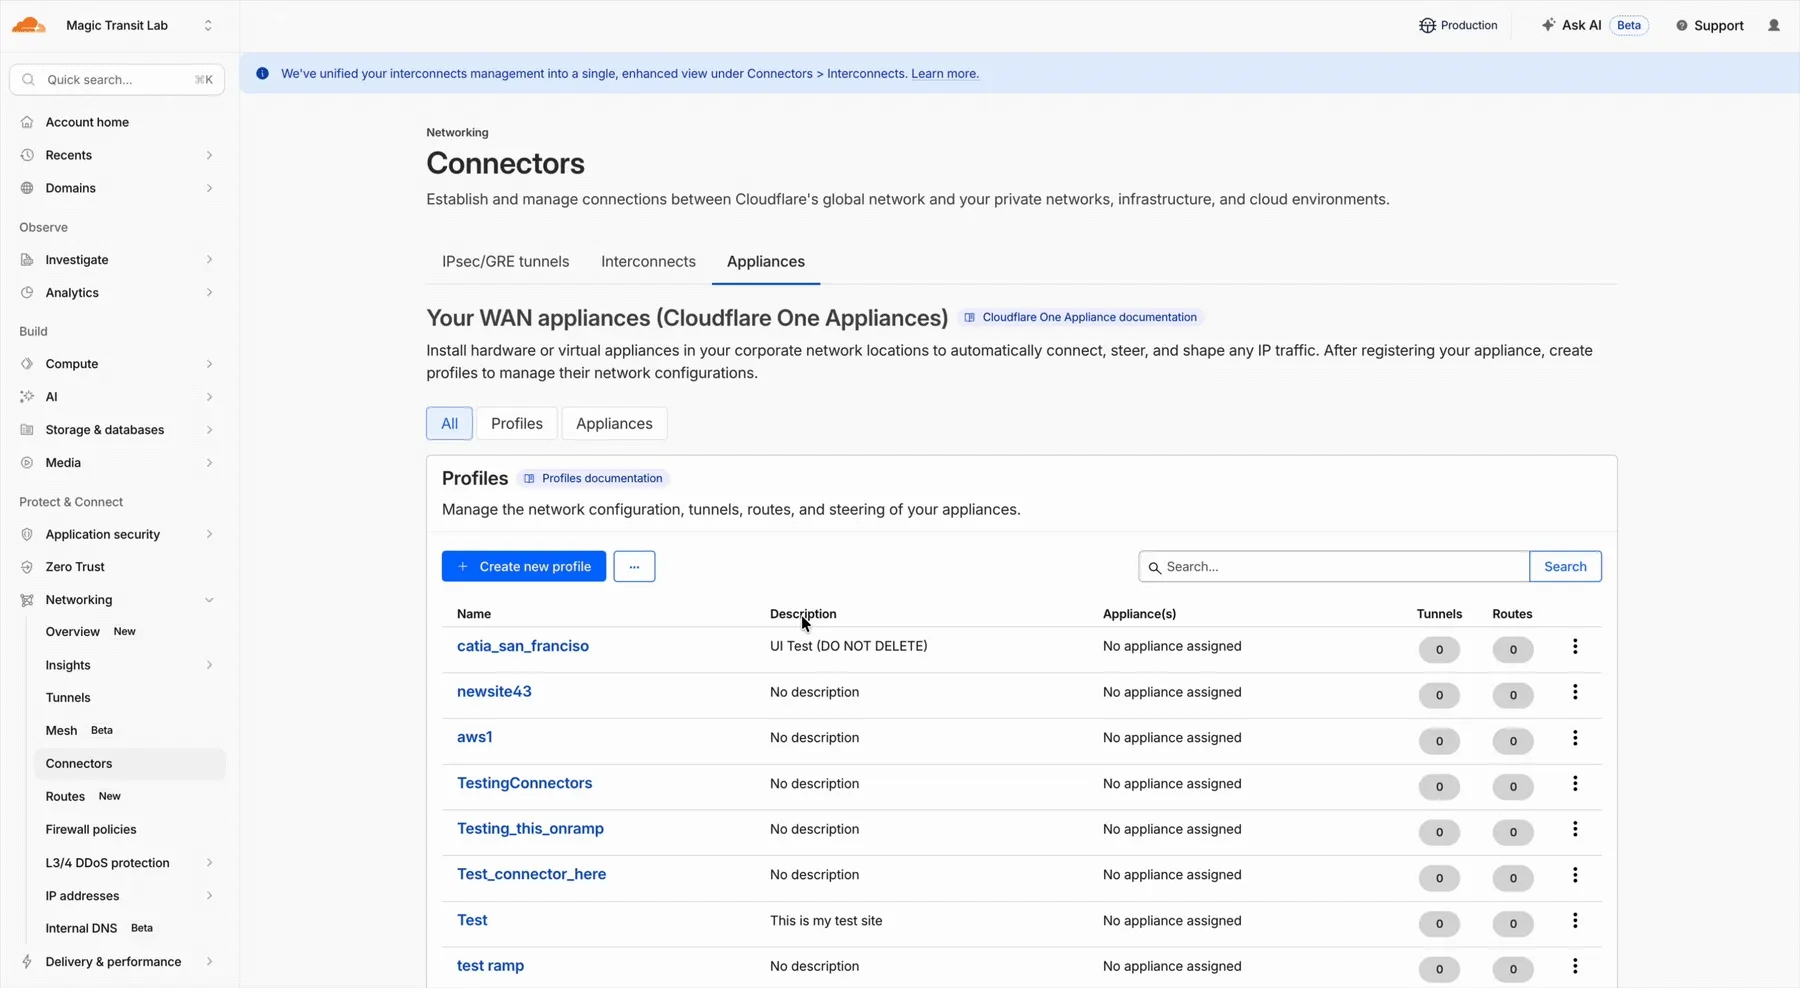Click Routes count badge for Test_connector_here
Image resolution: width=1800 pixels, height=988 pixels.
pyautogui.click(x=1513, y=878)
